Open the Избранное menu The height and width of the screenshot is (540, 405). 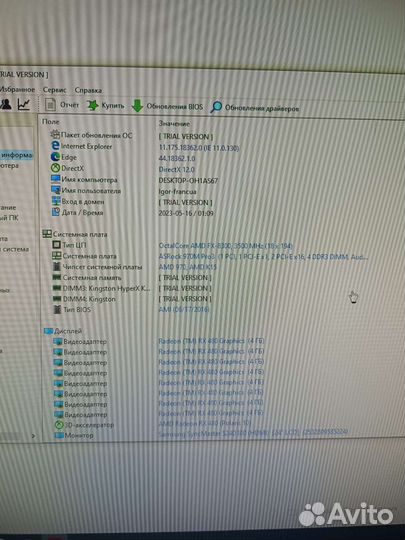tap(17, 90)
